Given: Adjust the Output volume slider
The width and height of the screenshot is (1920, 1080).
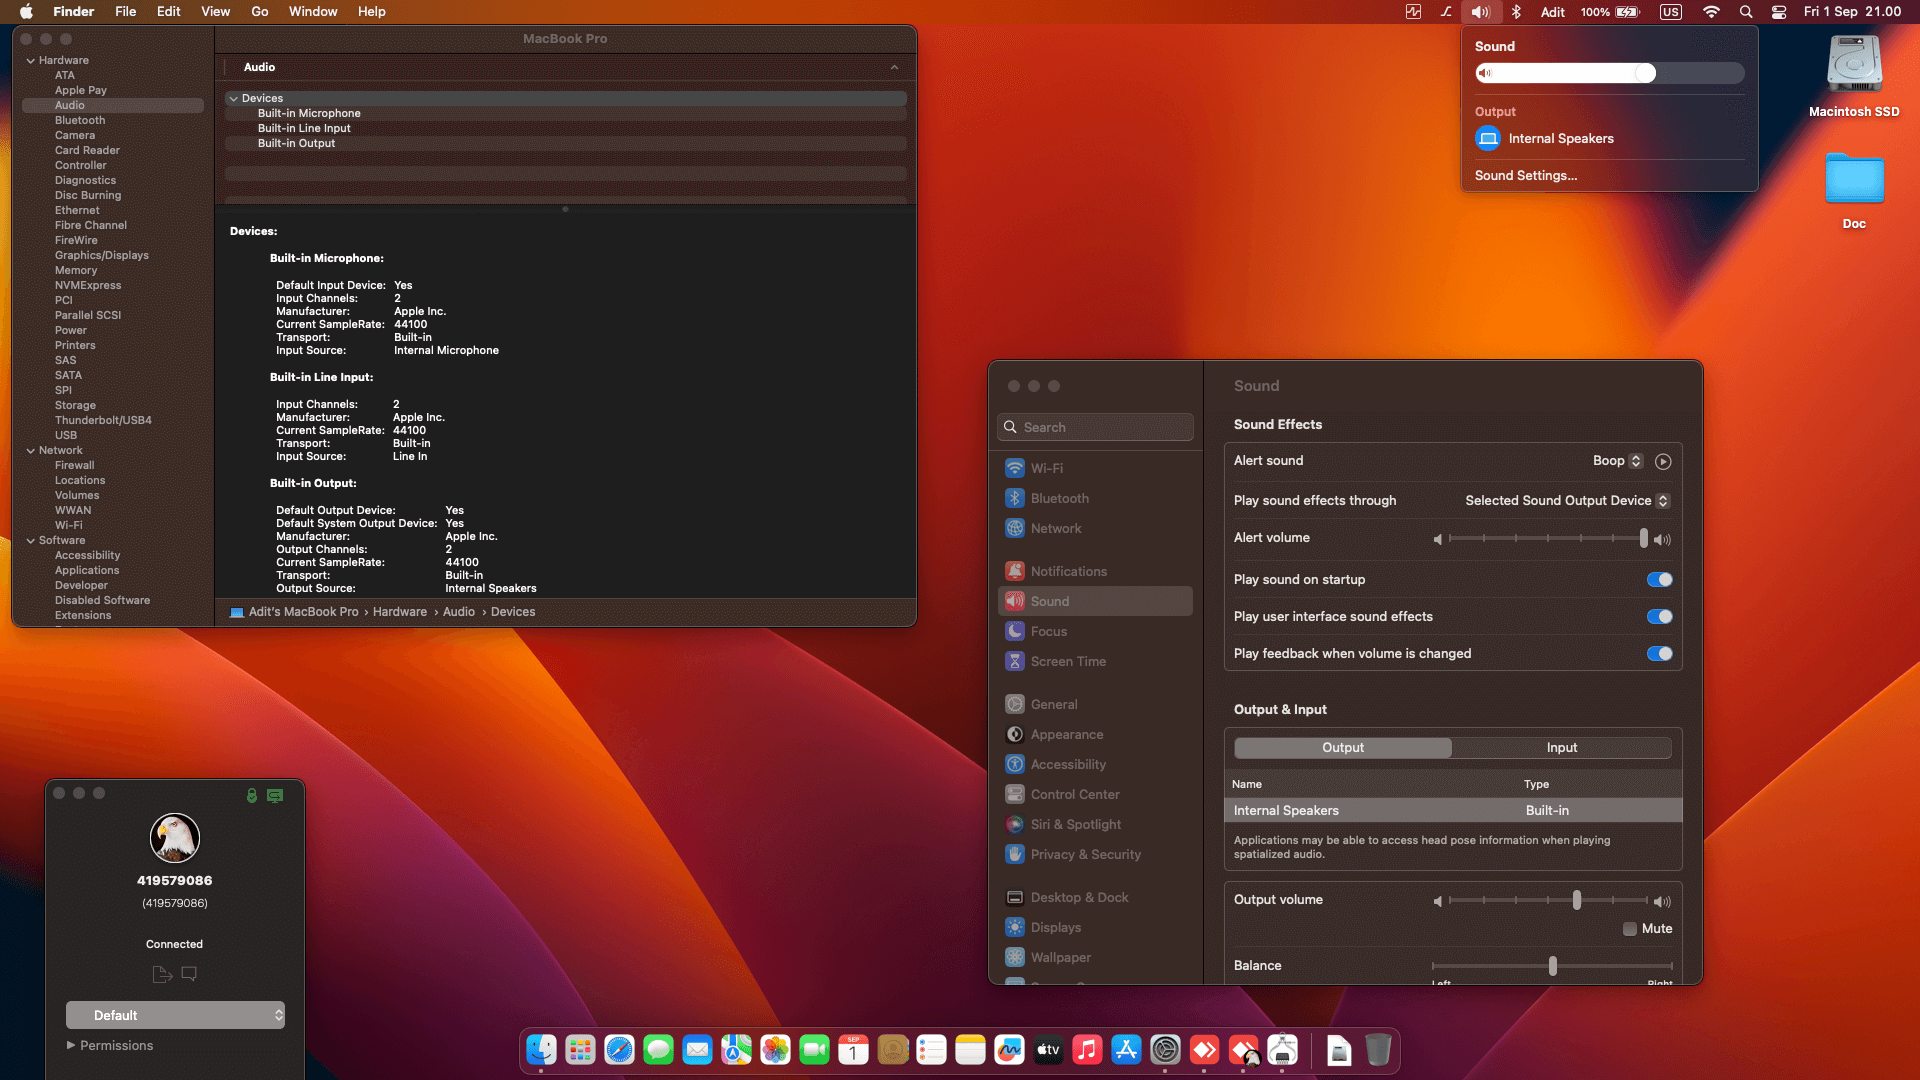Looking at the screenshot, I should tap(1578, 901).
